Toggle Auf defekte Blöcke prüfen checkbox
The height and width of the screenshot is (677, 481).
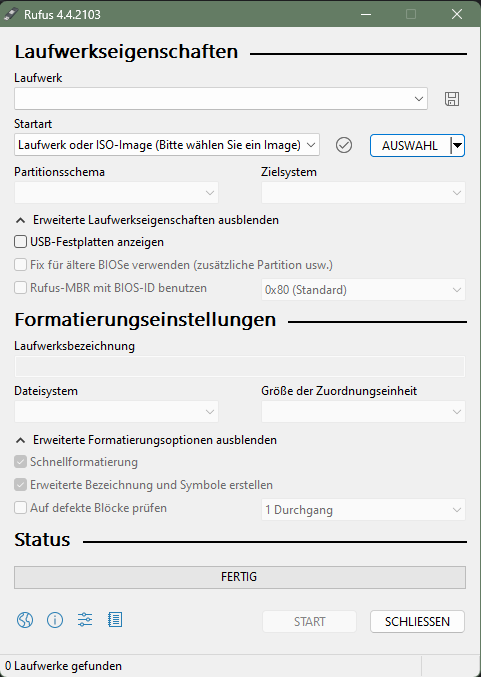(x=20, y=508)
